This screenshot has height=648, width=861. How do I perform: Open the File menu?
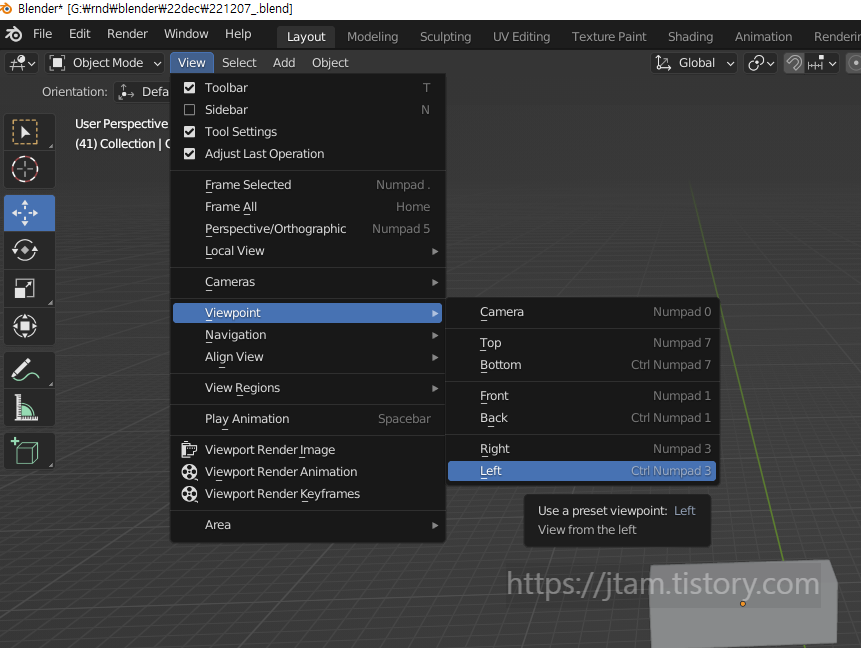tap(42, 34)
